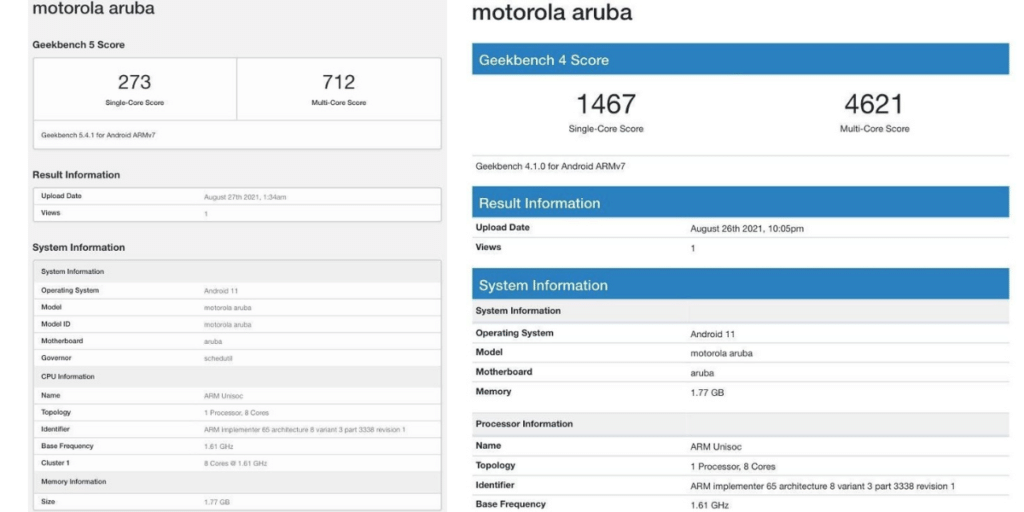Click the 712 multi-core score value
The height and width of the screenshot is (512, 1024).
[x=338, y=82]
